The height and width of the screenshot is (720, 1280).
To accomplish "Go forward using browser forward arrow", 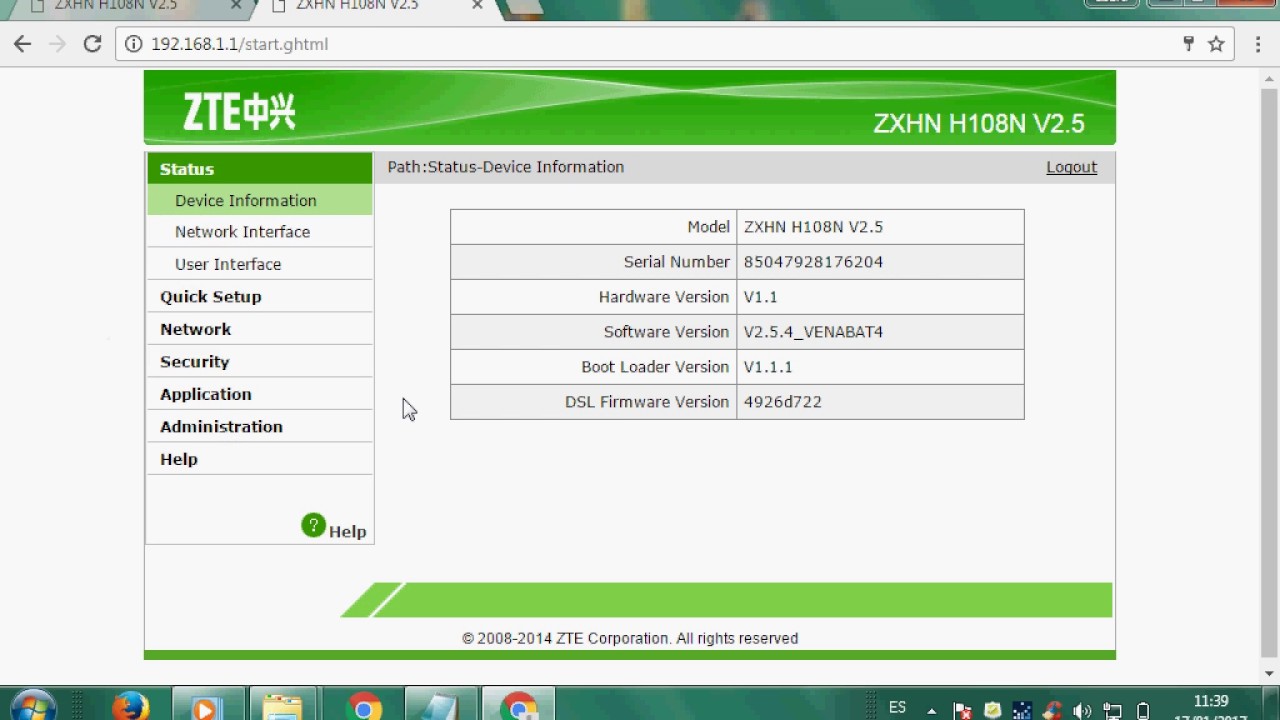I will click(57, 44).
